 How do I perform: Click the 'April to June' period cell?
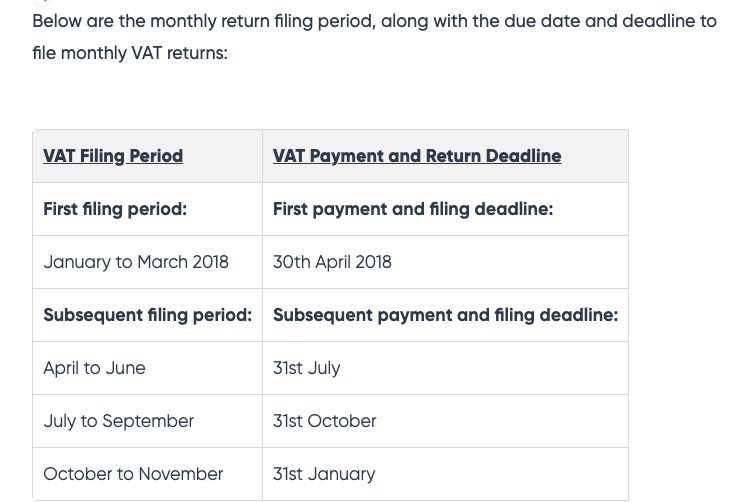(94, 368)
